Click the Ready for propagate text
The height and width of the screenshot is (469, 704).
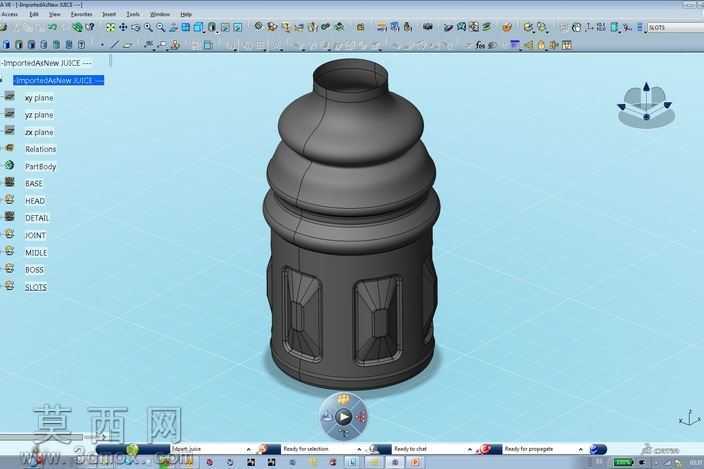[528, 449]
